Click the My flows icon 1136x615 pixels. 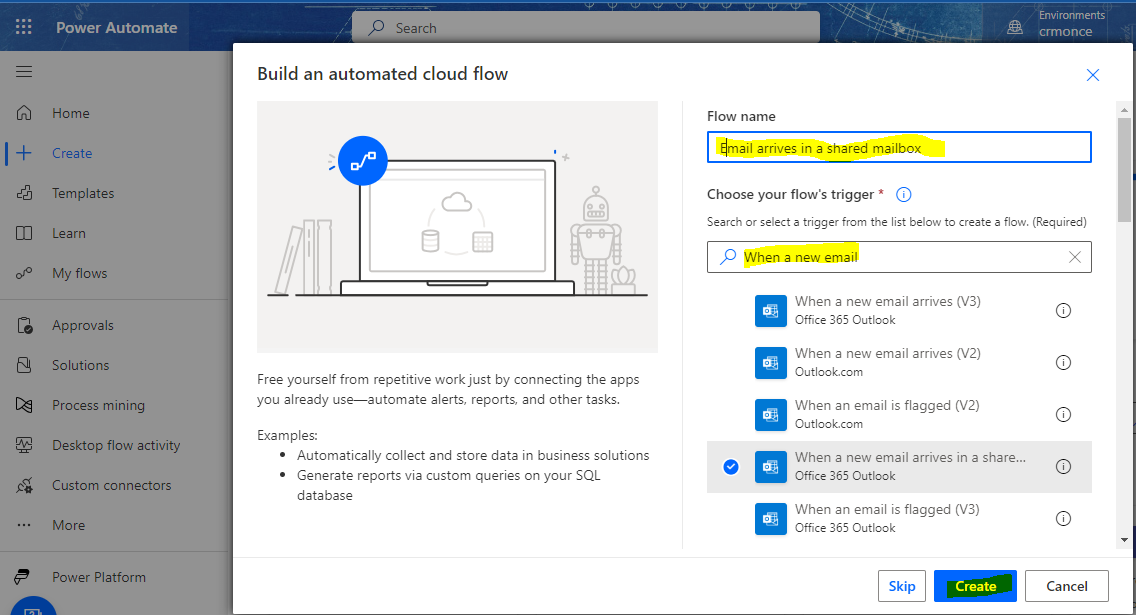coord(24,273)
